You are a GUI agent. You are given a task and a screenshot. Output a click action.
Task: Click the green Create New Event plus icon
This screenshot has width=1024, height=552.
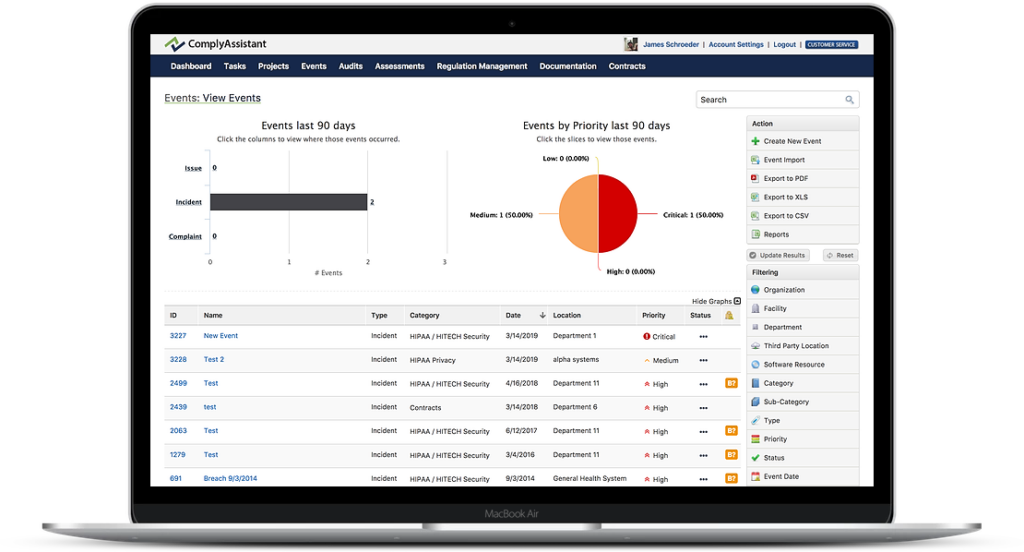click(755, 141)
